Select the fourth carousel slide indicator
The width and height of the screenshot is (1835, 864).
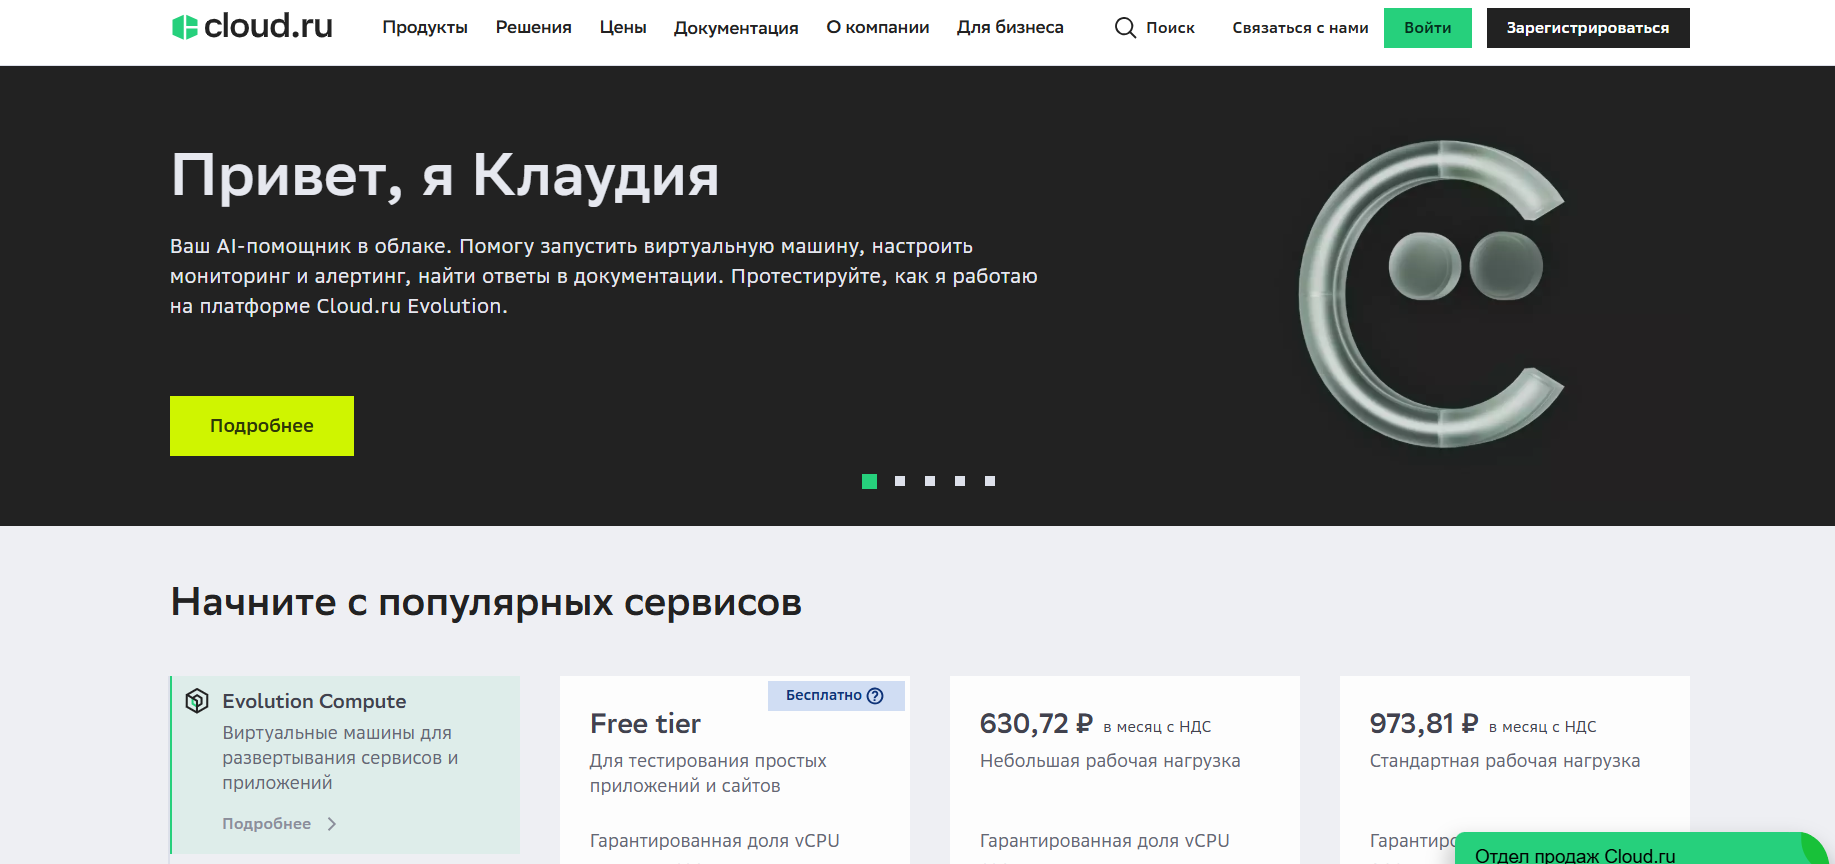click(x=960, y=481)
